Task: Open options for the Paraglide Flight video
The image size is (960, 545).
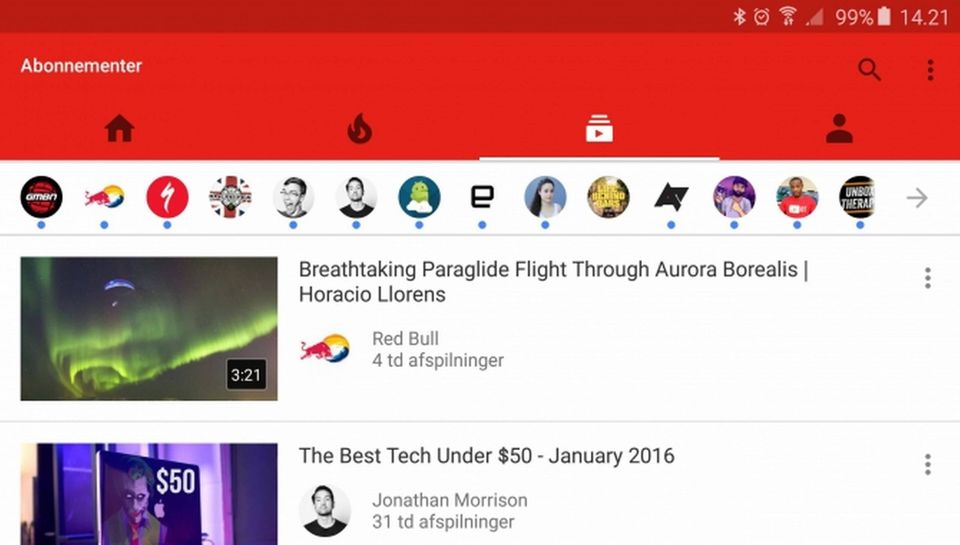Action: click(x=928, y=278)
